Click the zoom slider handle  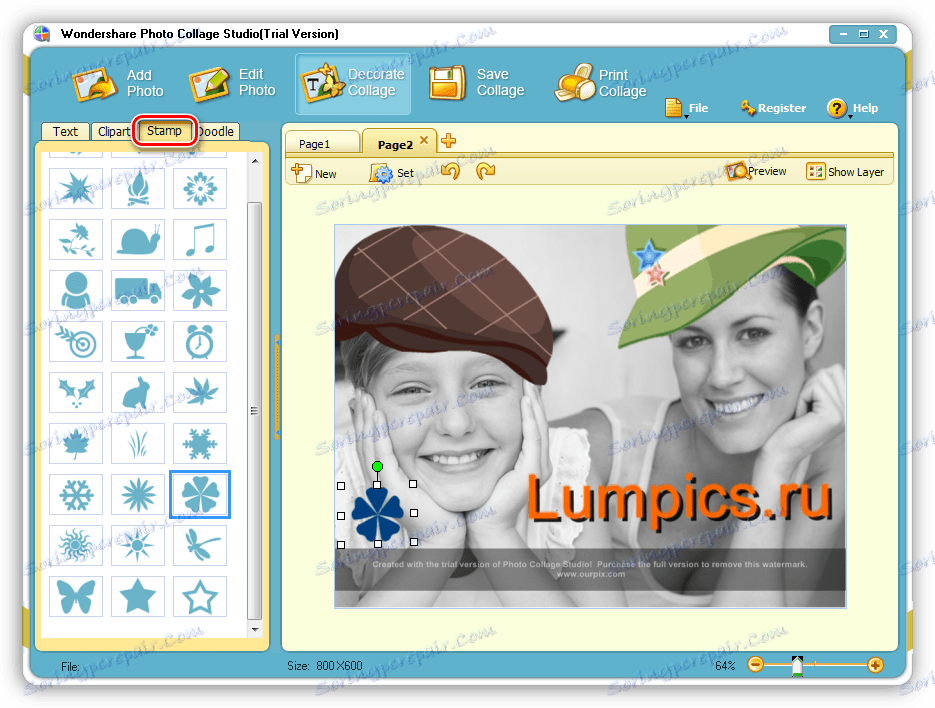[x=797, y=666]
